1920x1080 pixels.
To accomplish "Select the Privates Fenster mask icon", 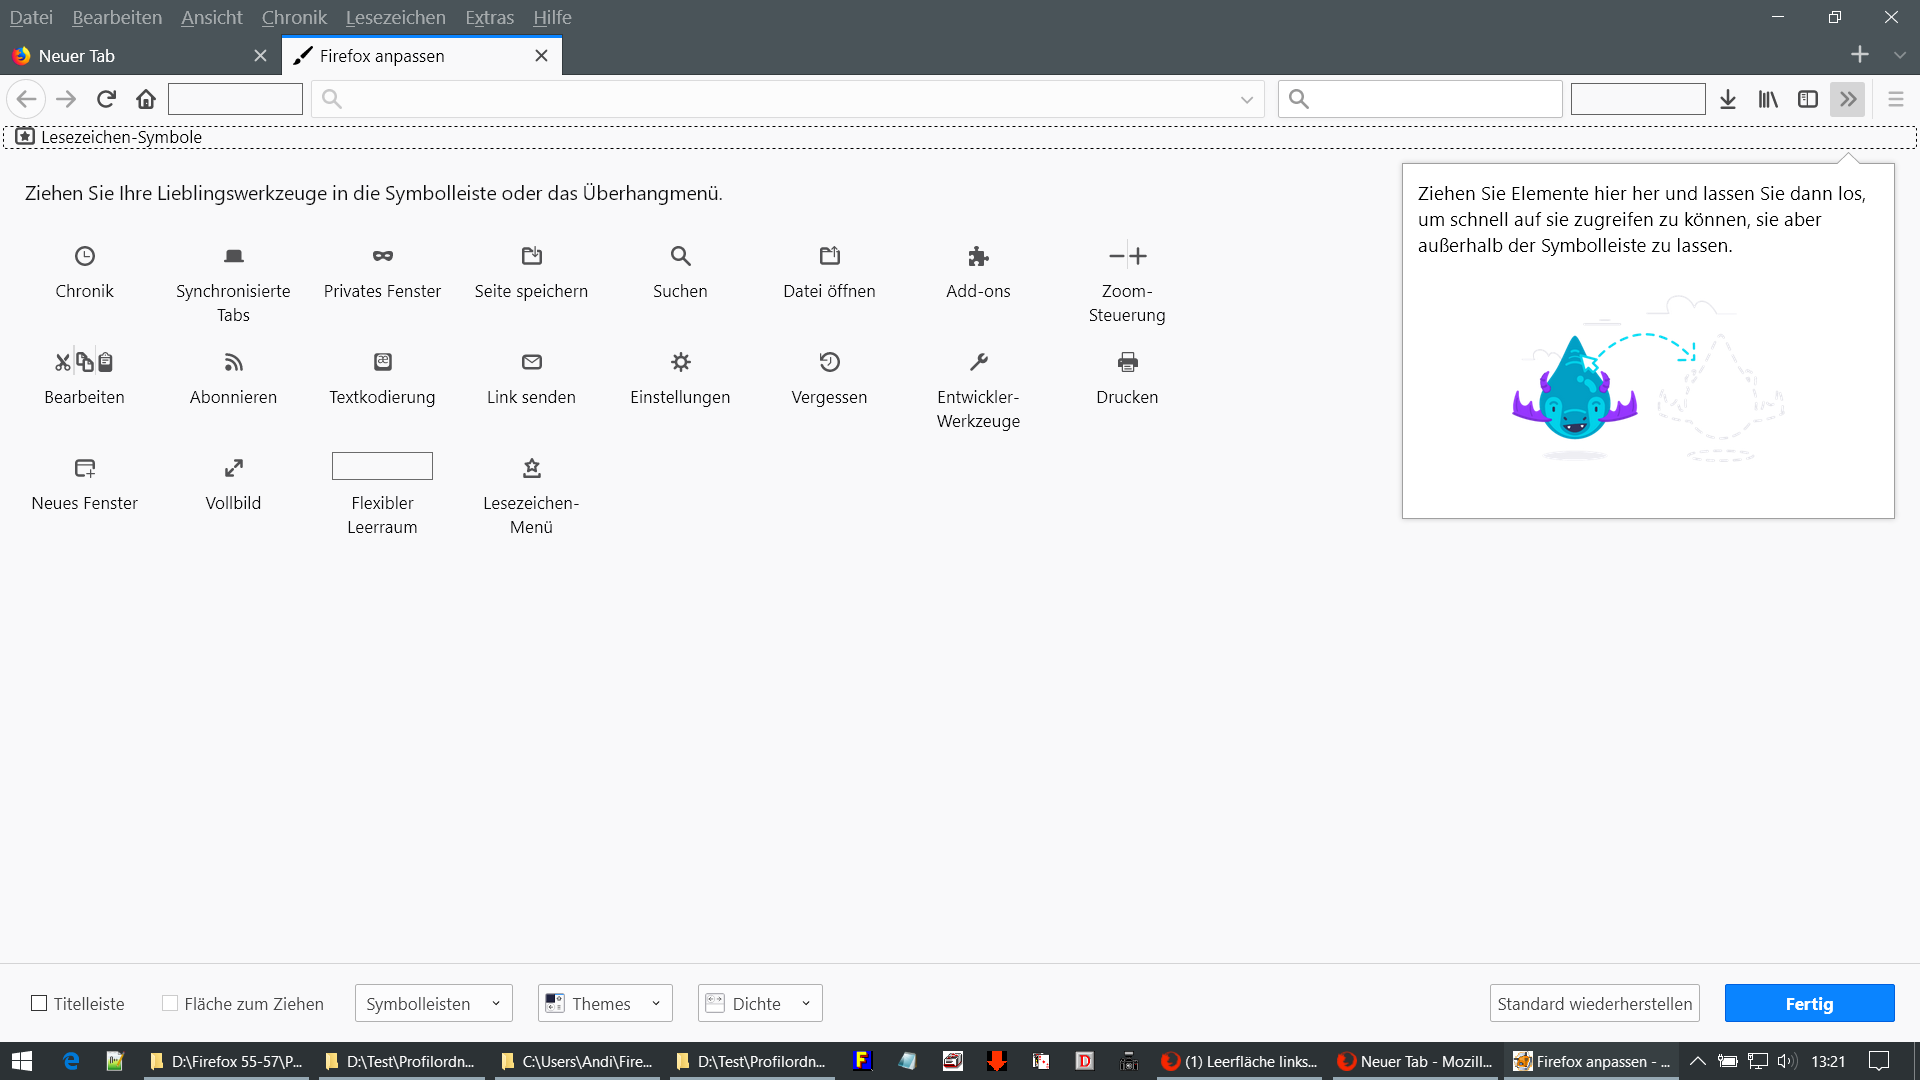I will [382, 256].
